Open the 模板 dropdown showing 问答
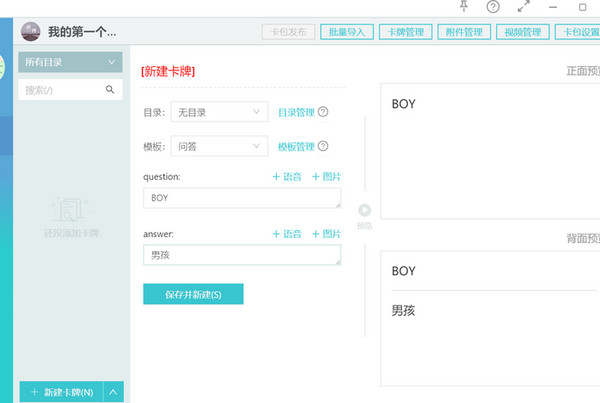 tap(218, 147)
